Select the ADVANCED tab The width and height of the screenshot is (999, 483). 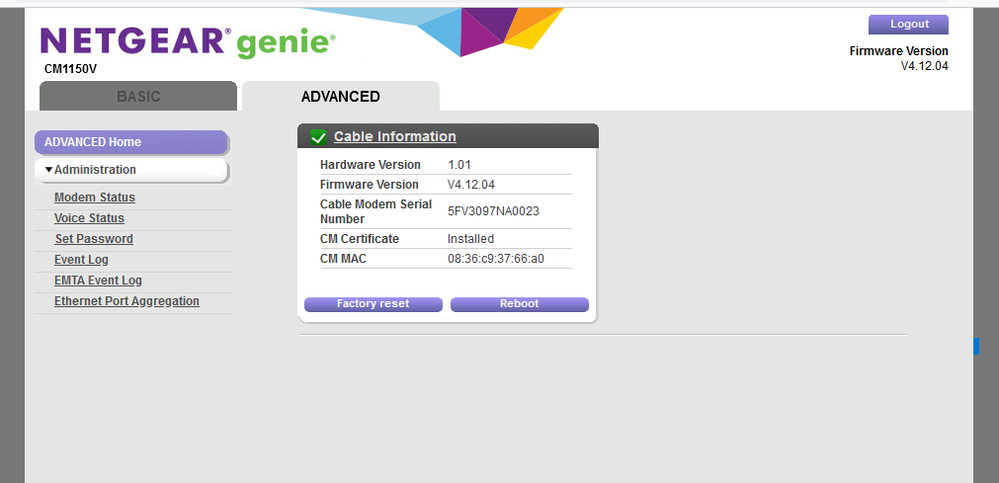pyautogui.click(x=341, y=96)
